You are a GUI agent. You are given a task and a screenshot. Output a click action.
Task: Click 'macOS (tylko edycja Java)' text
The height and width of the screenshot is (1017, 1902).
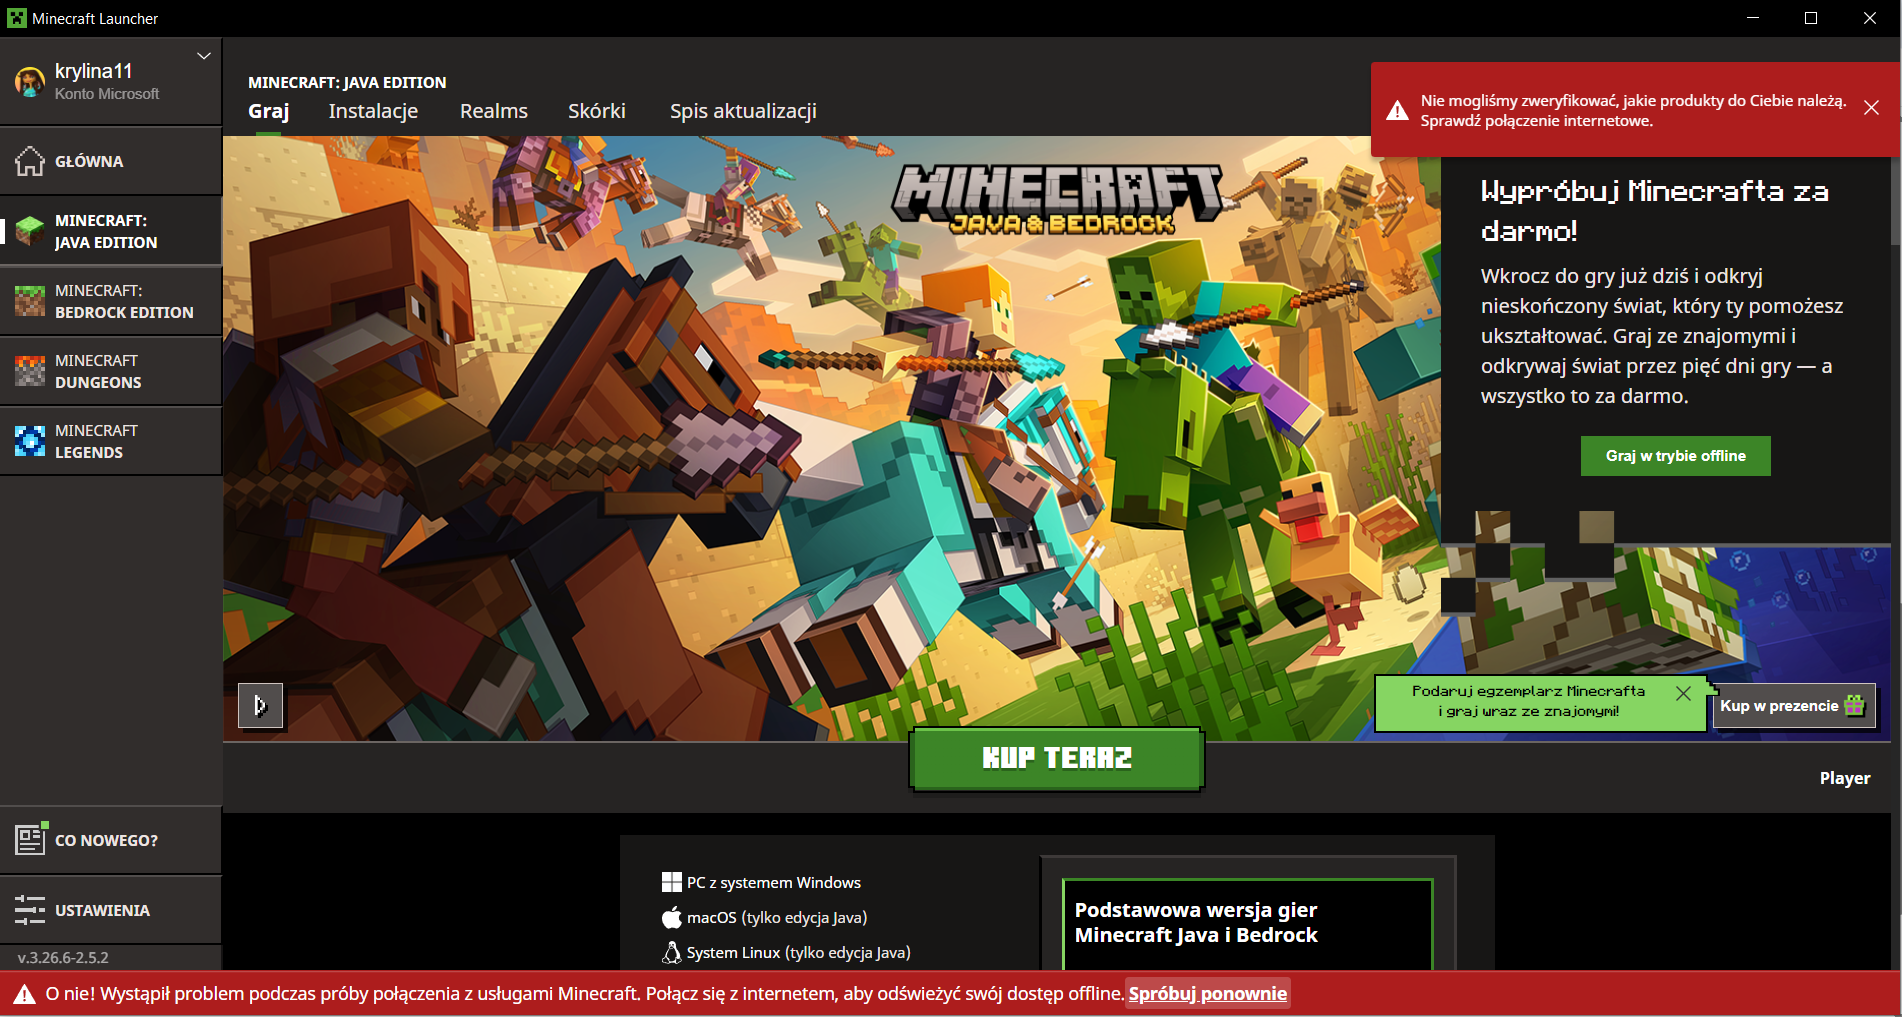[x=777, y=917]
